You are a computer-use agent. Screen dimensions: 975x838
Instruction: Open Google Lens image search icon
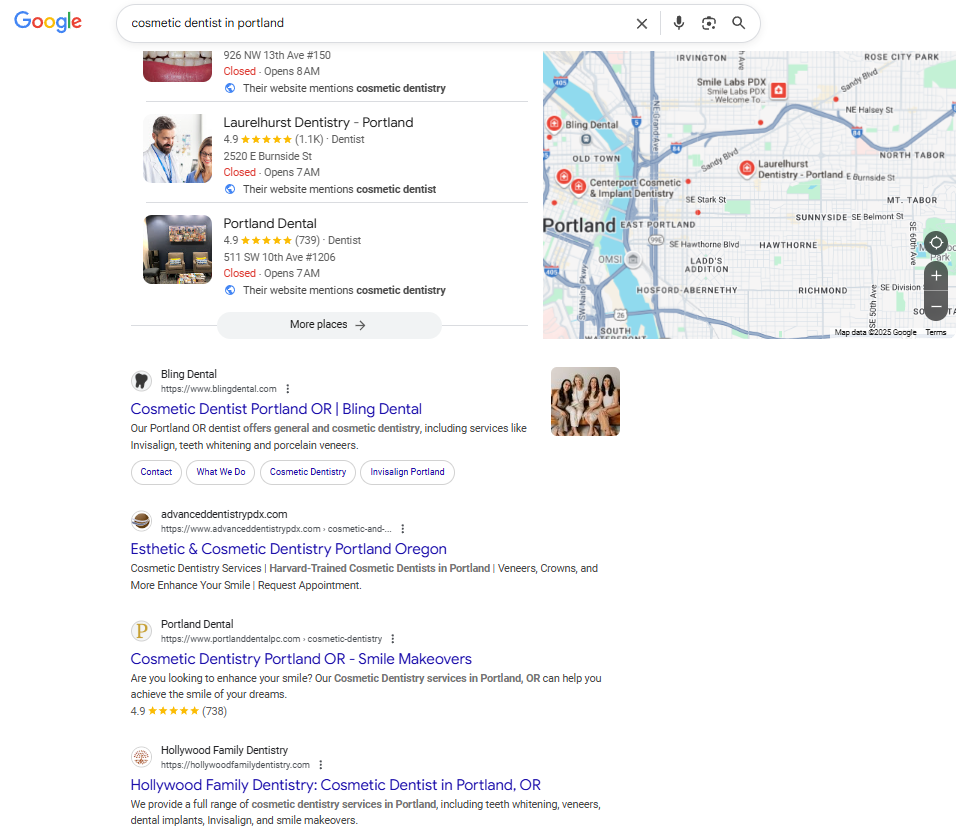pos(708,23)
